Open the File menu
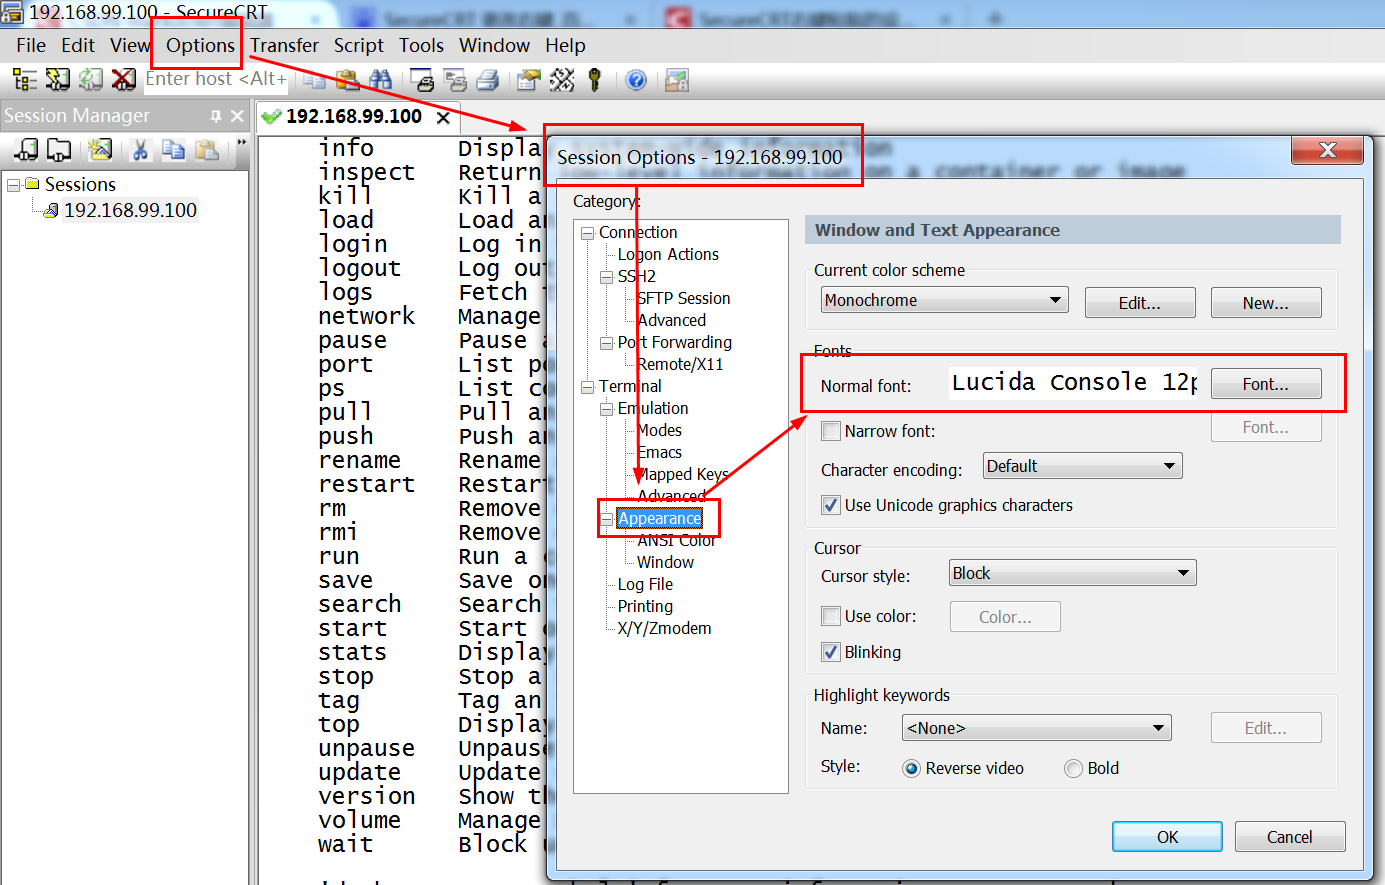Screen dimensions: 1385x885 point(31,45)
